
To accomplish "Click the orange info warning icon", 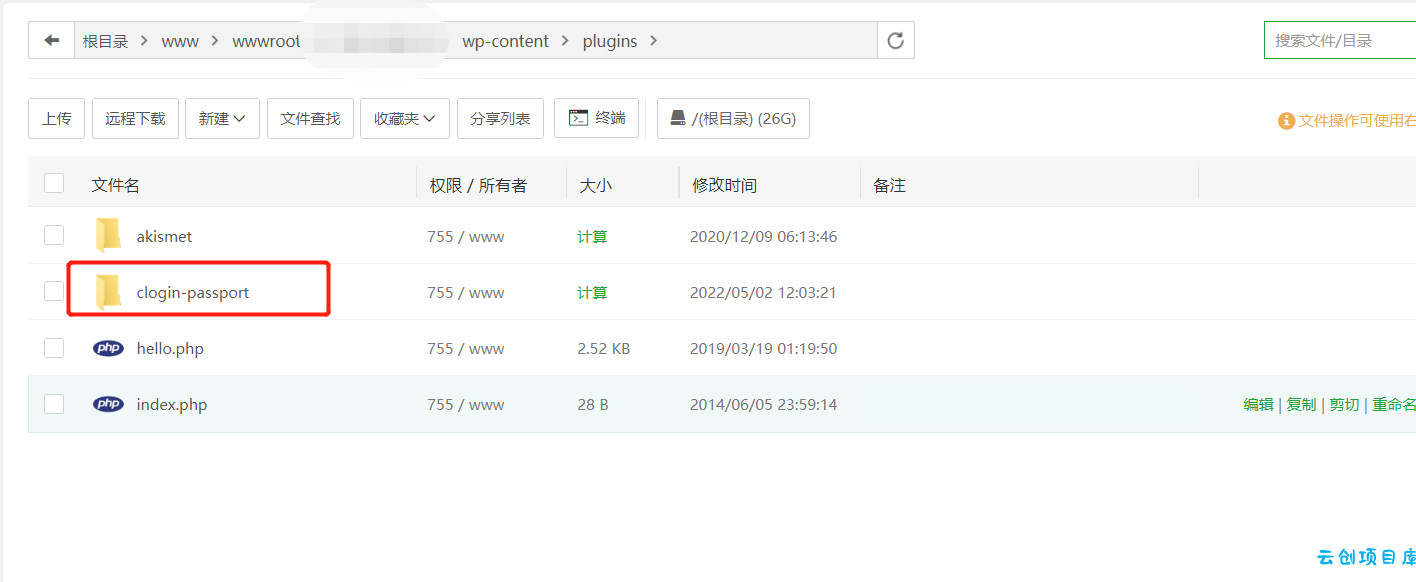I will (1286, 121).
